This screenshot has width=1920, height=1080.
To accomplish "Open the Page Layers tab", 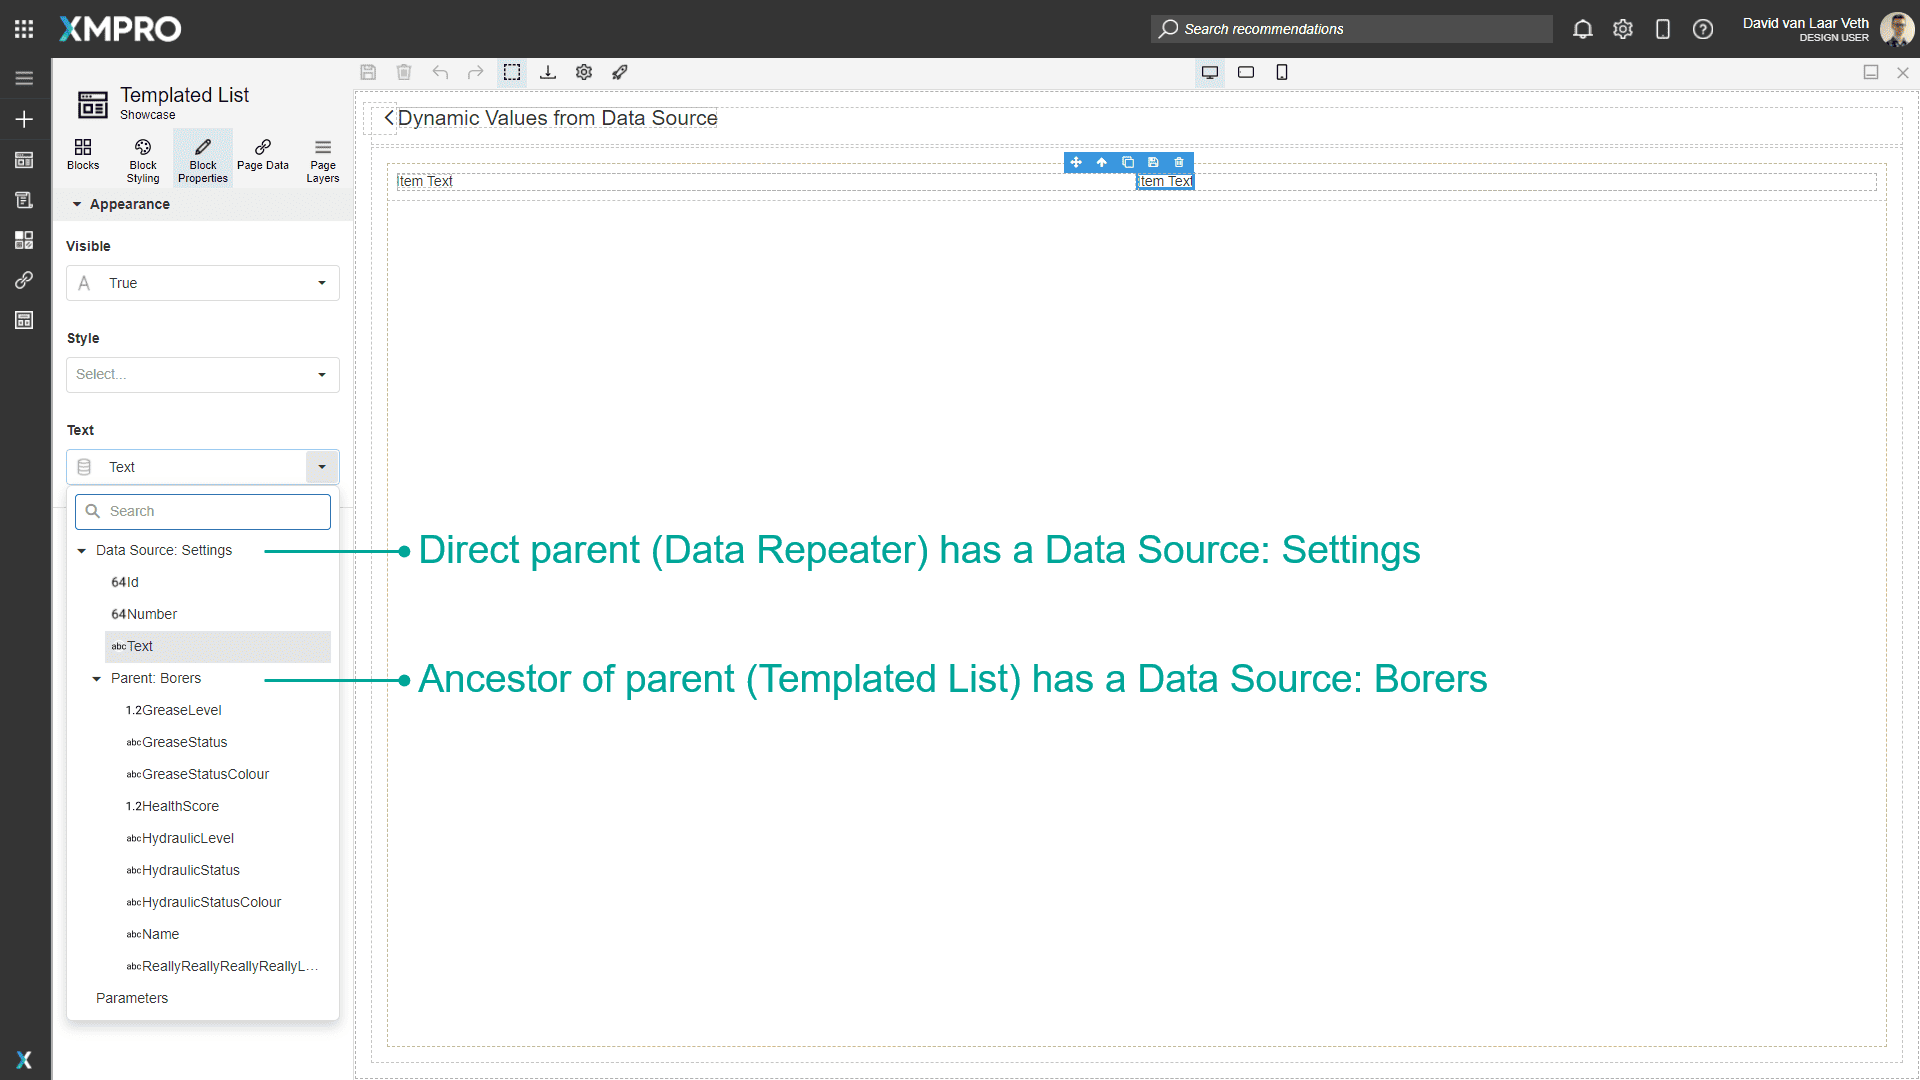I will pyautogui.click(x=323, y=160).
